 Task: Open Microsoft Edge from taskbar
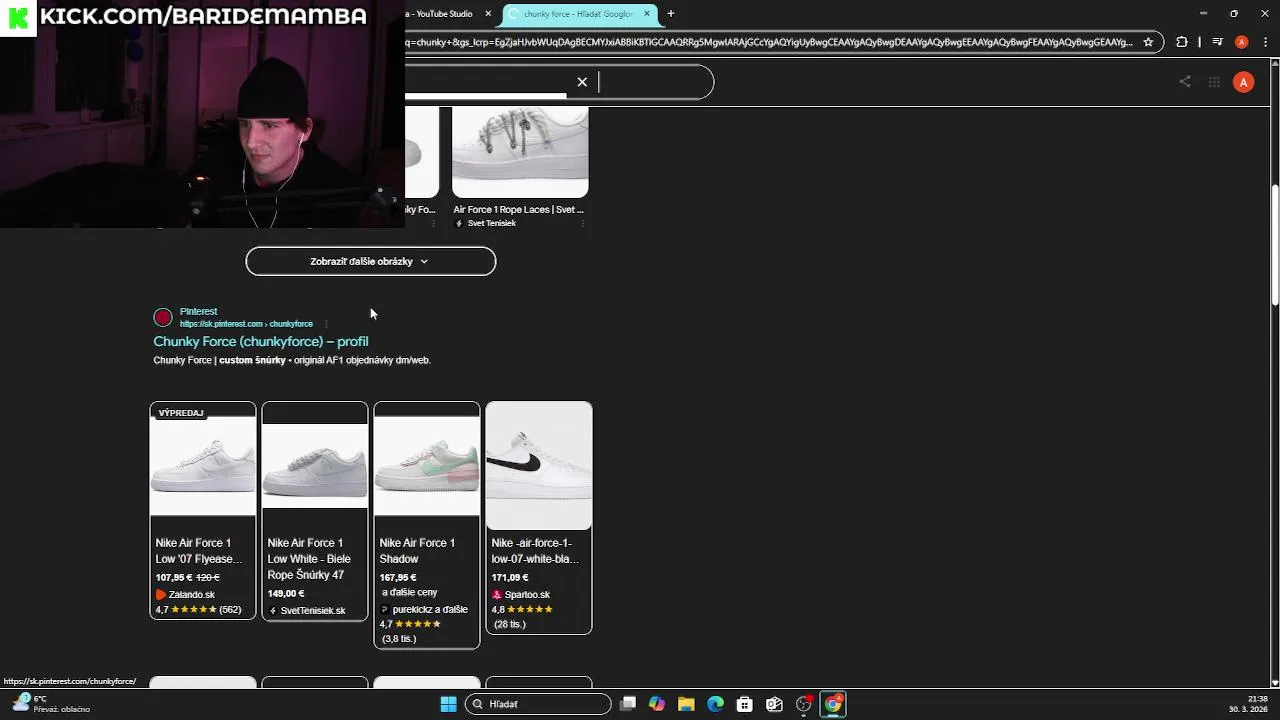click(716, 704)
